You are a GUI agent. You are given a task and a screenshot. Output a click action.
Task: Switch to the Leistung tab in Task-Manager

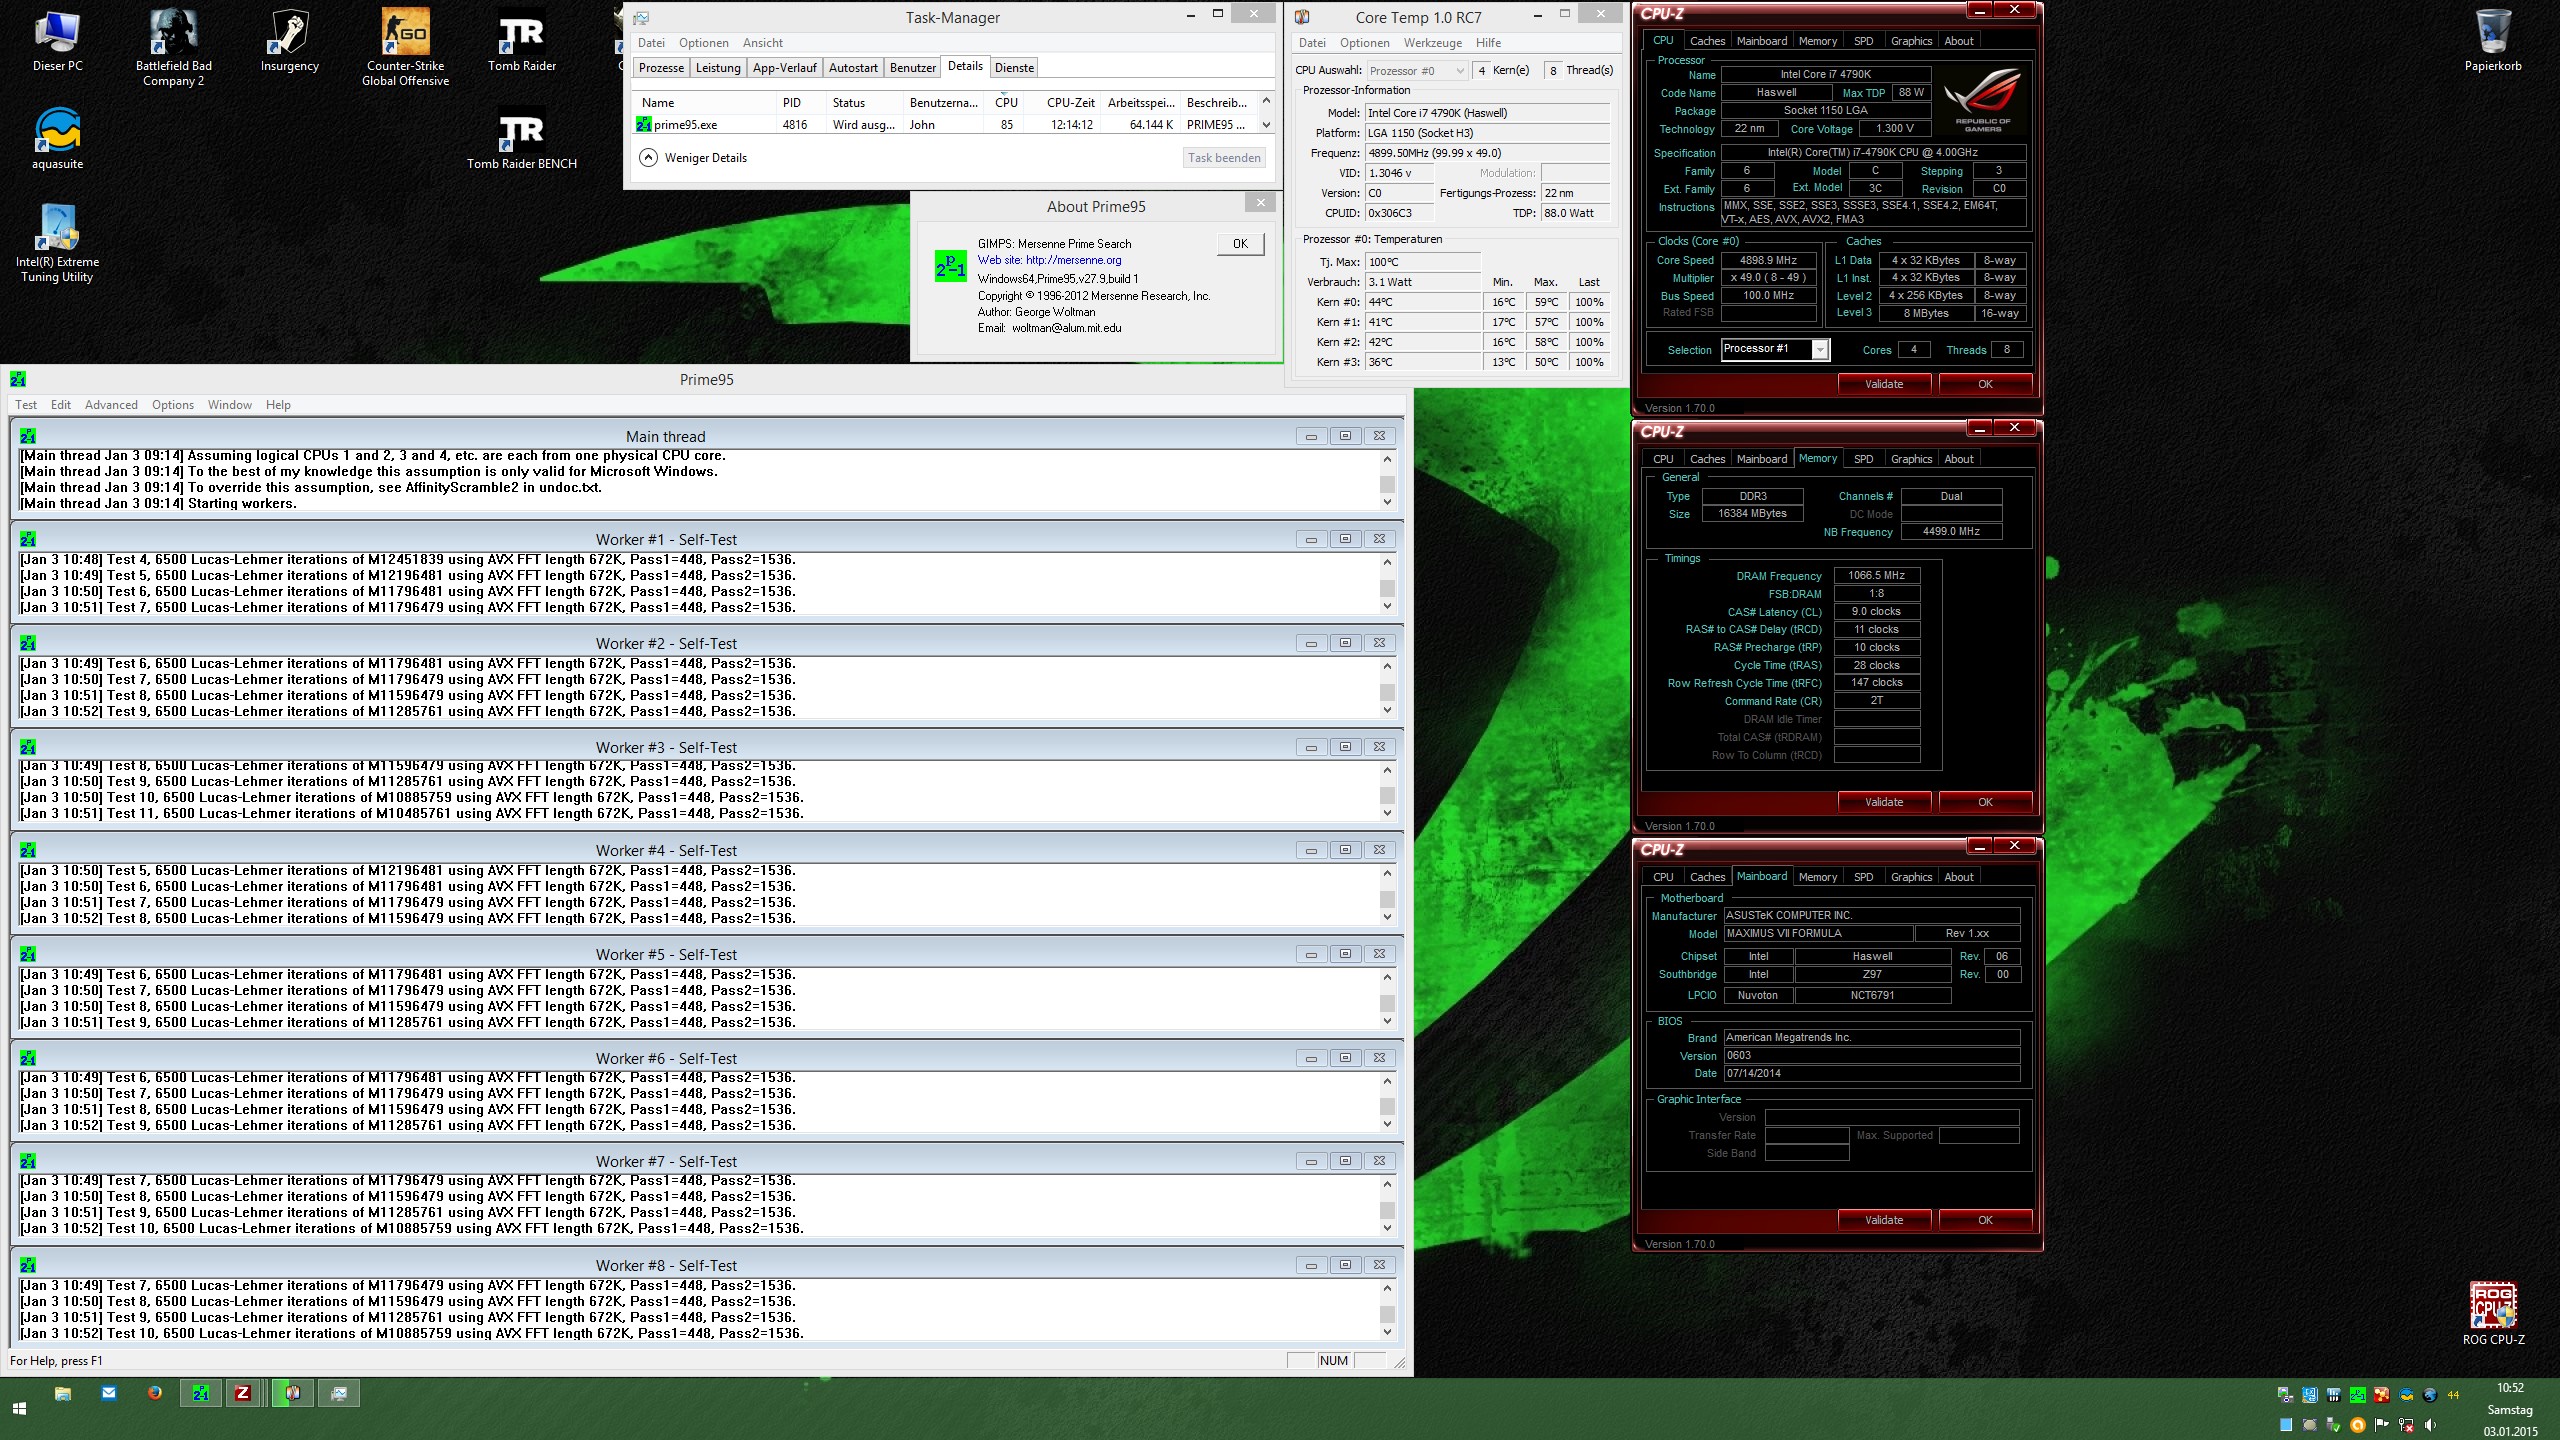coord(717,68)
